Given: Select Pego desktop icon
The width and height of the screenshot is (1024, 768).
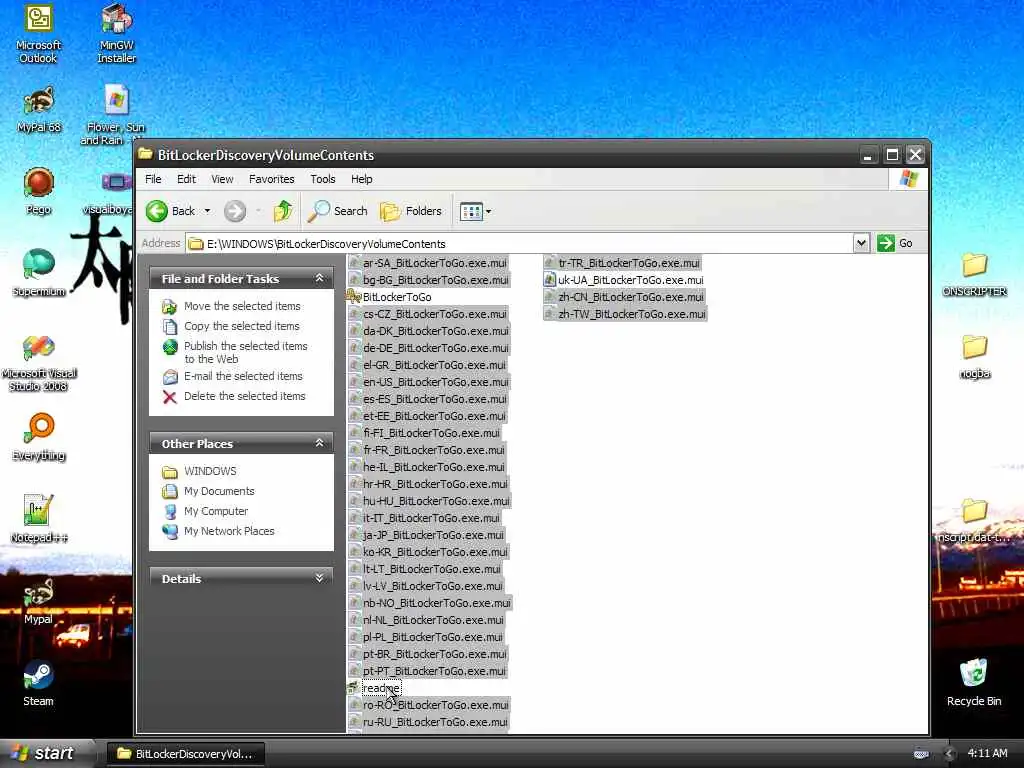Looking at the screenshot, I should [39, 191].
